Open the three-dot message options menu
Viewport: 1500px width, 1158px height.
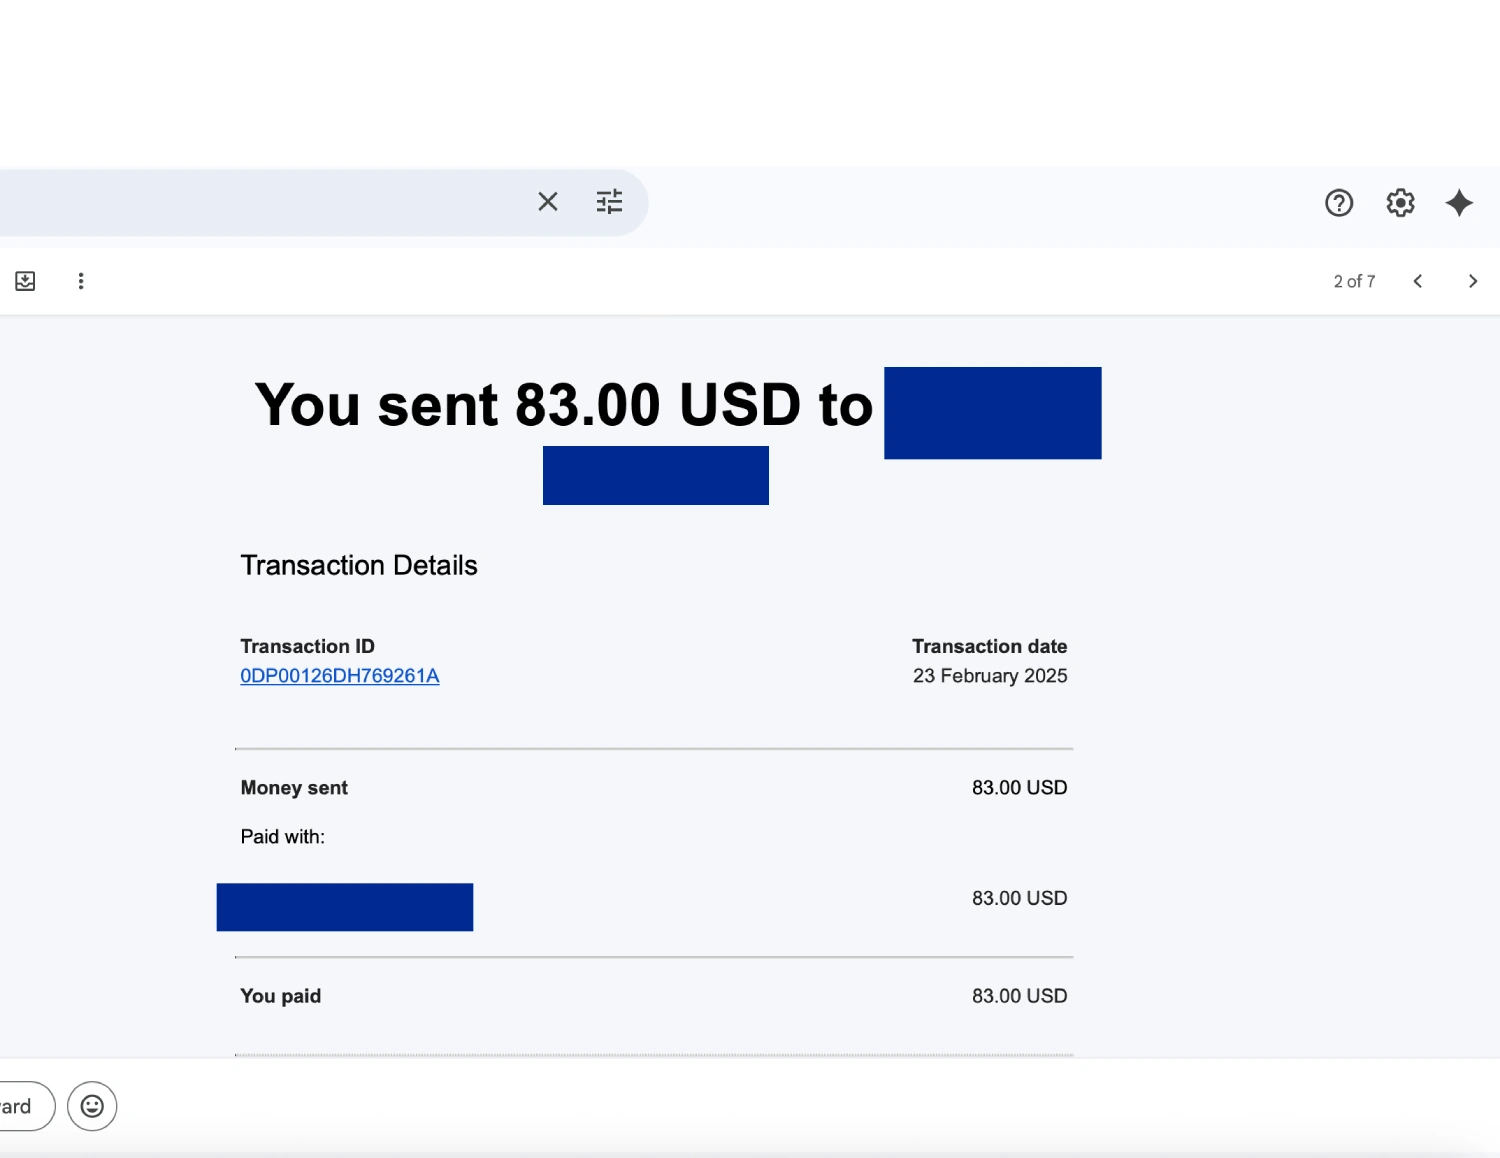[x=81, y=281]
